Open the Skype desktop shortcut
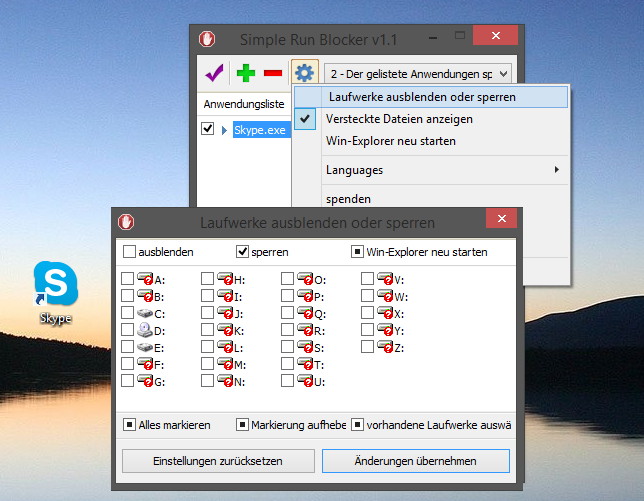This screenshot has height=501, width=644. [x=55, y=293]
